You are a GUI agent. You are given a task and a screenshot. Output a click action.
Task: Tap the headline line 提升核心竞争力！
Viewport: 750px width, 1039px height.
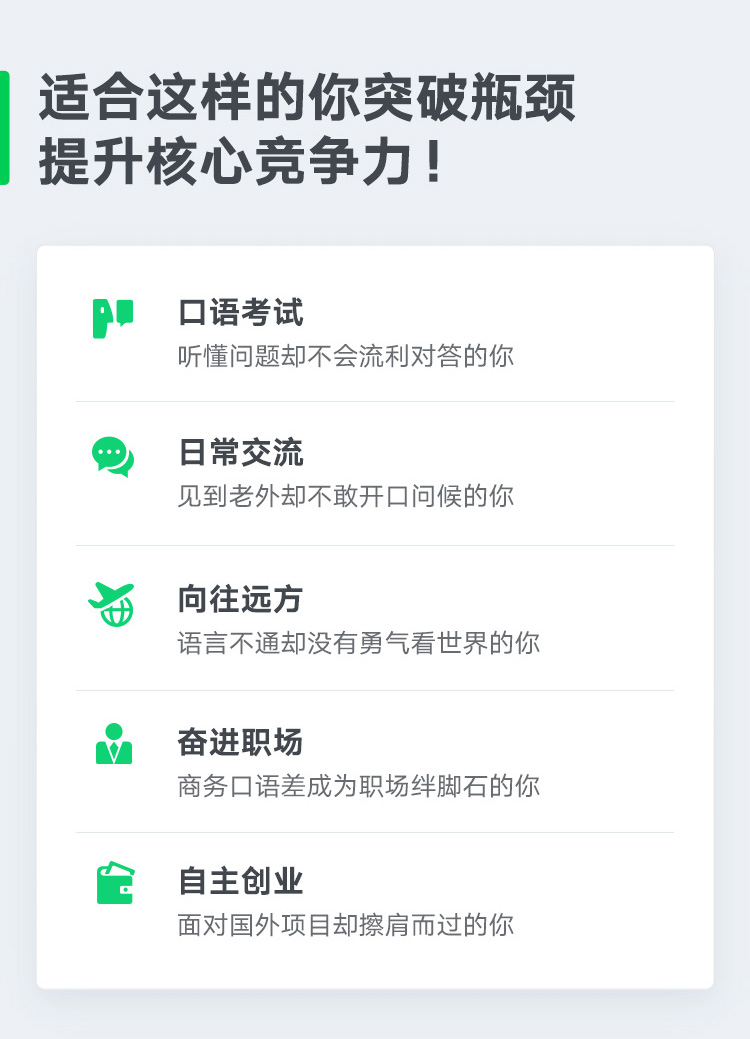point(242,162)
